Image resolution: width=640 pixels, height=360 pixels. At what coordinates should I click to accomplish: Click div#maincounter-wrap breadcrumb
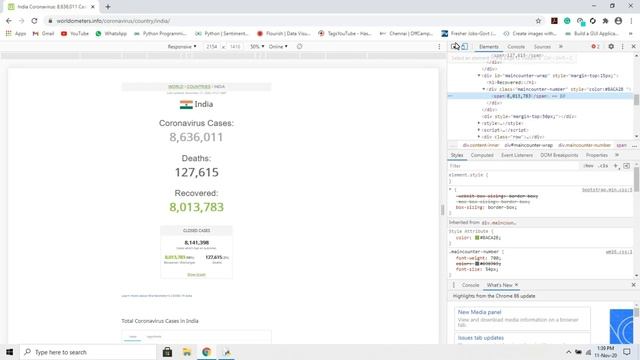(528, 145)
